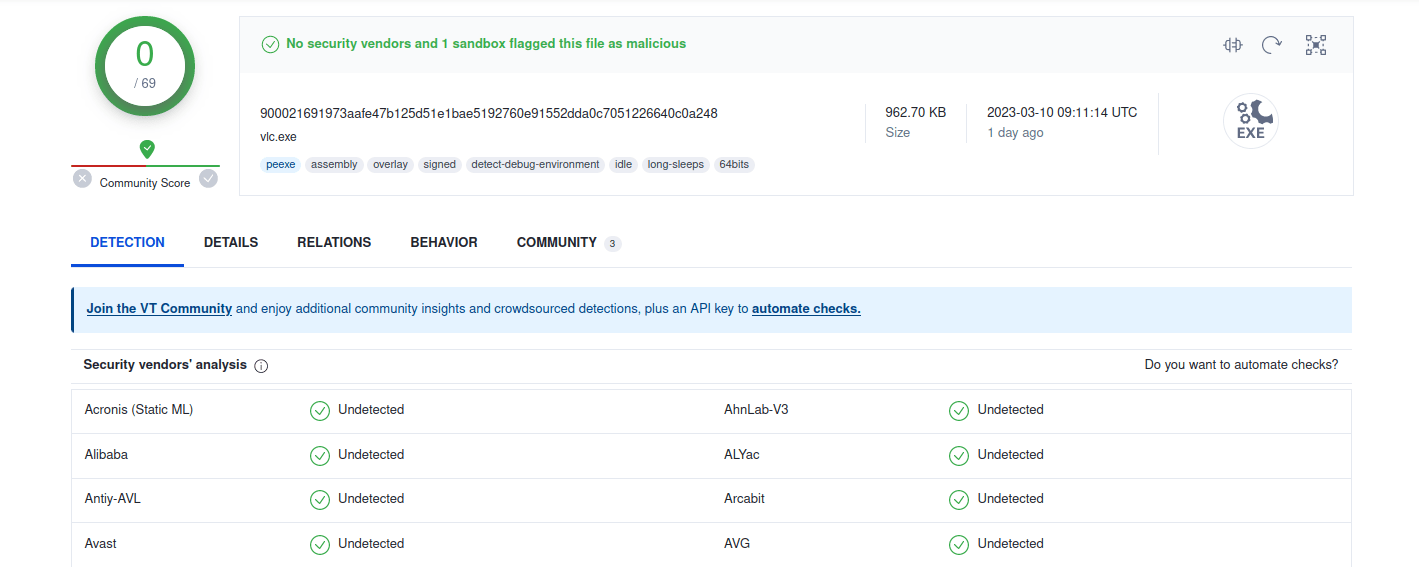This screenshot has width=1419, height=567.
Task: Click the file hash text
Action: [x=488, y=113]
